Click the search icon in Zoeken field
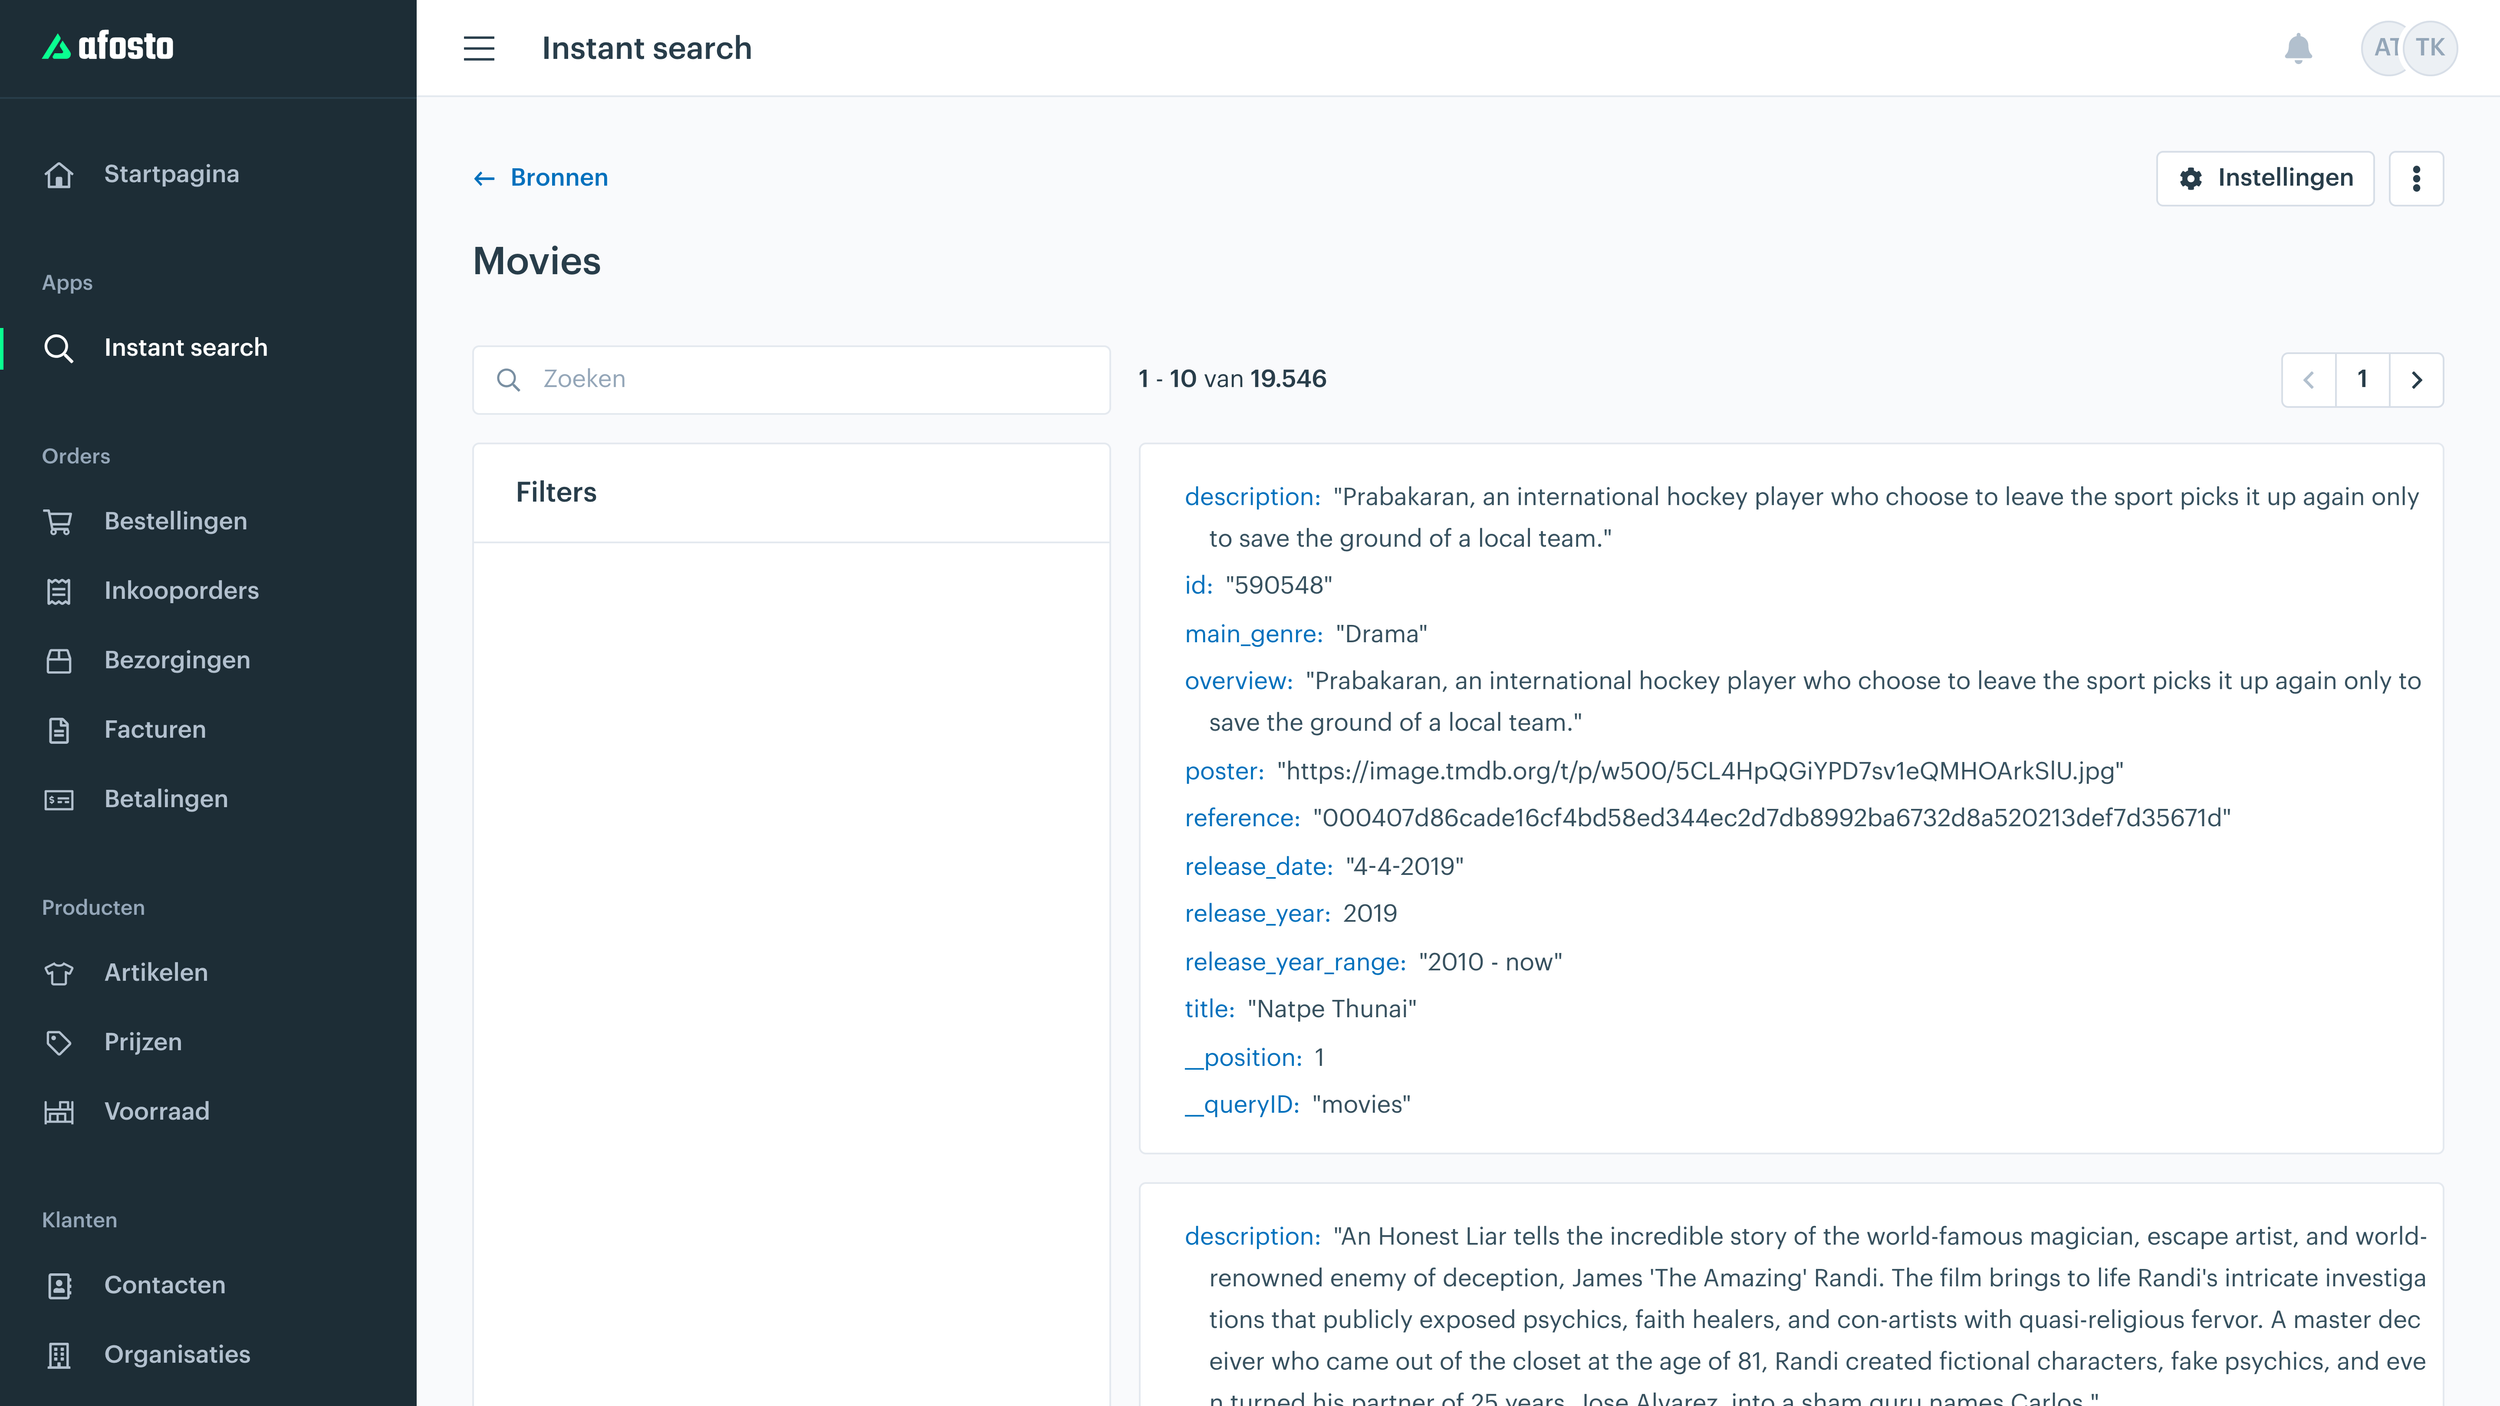This screenshot has width=2500, height=1406. tap(508, 380)
